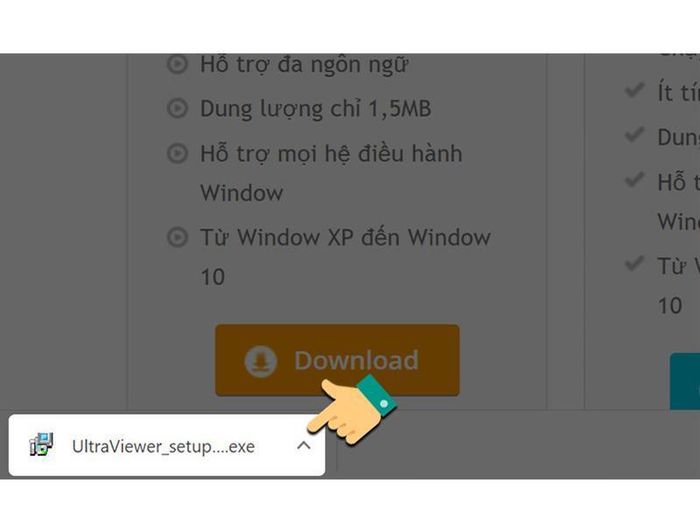Click the bullet icon beside Hỗ trợ đa ngôn ngữ
700x525 pixels.
coord(177,64)
